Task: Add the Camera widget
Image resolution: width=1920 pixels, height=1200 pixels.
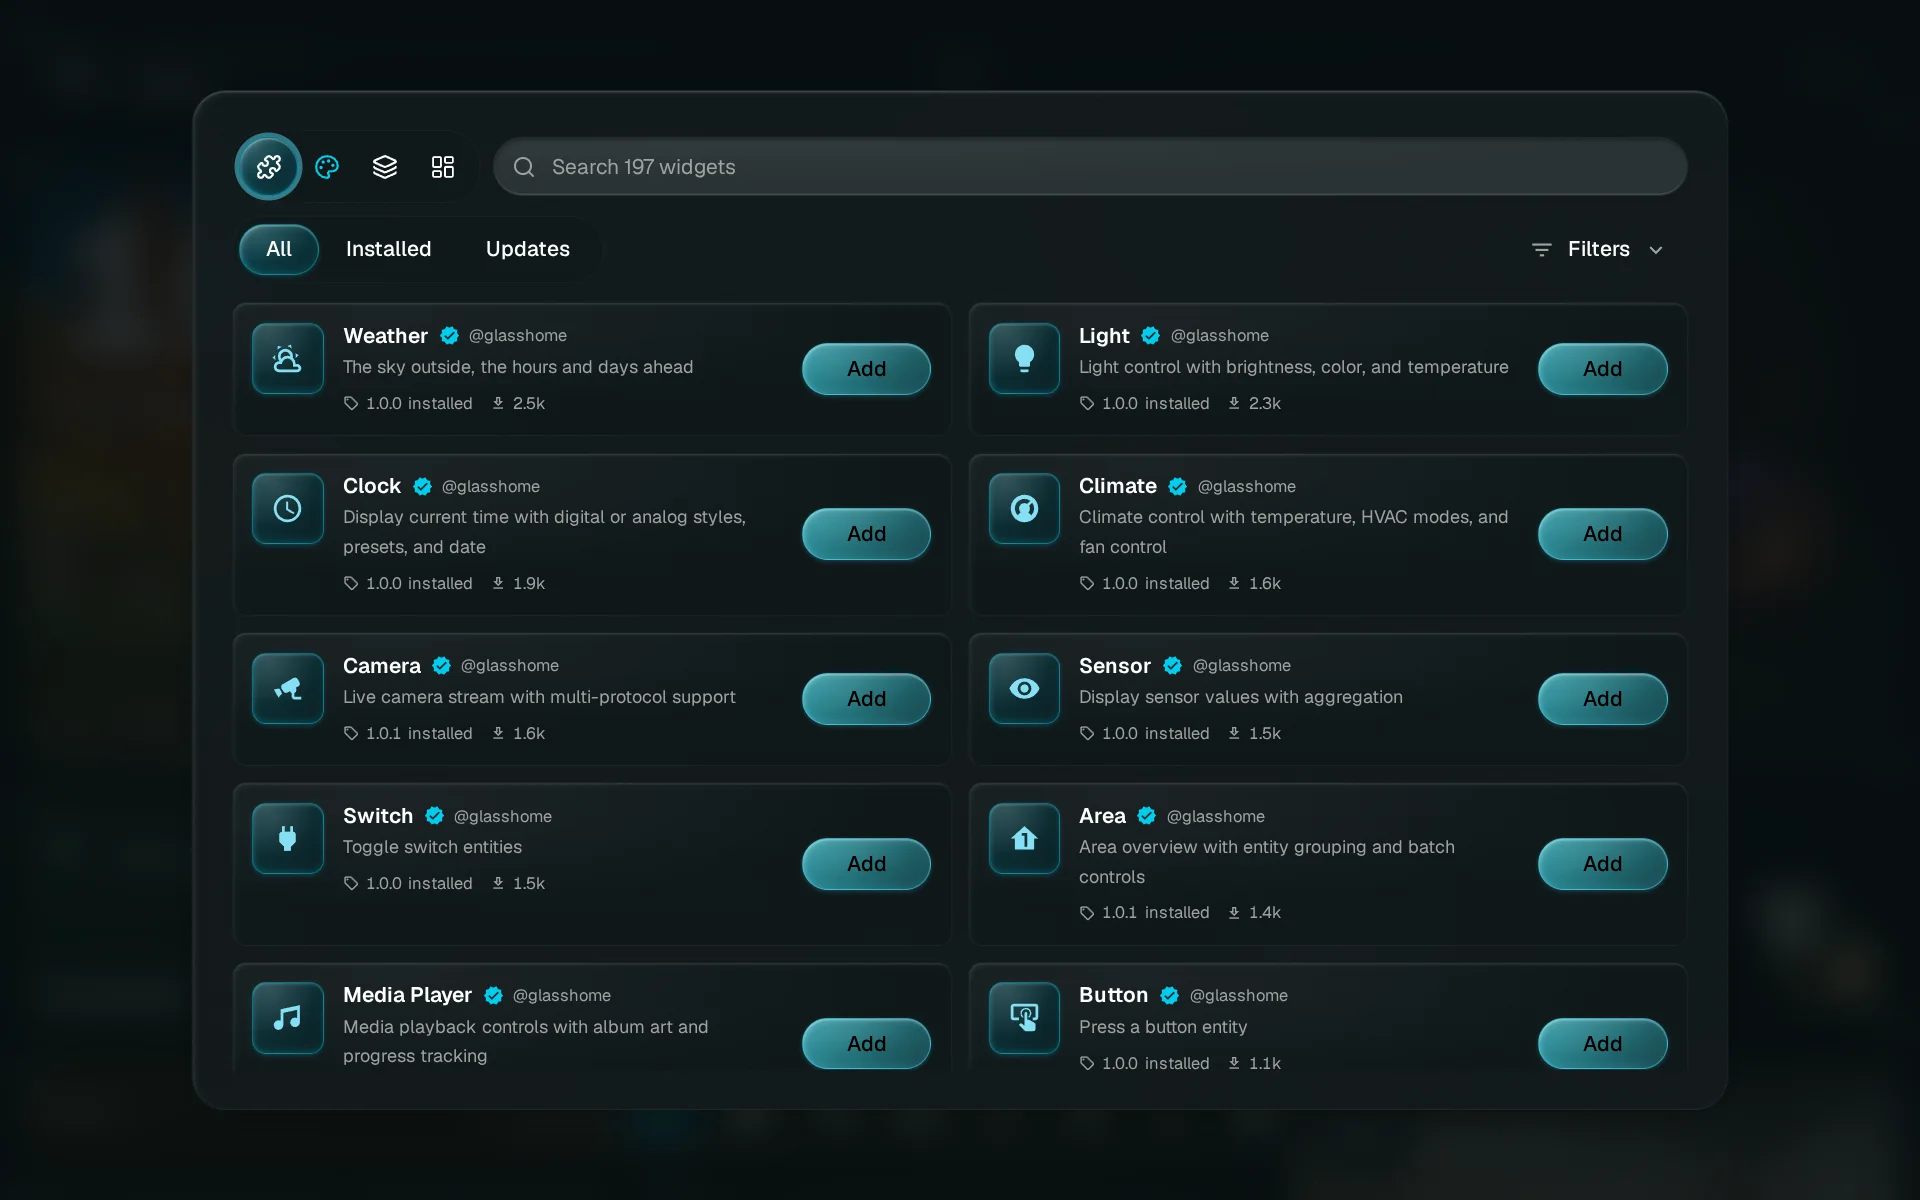Action: pyautogui.click(x=866, y=699)
